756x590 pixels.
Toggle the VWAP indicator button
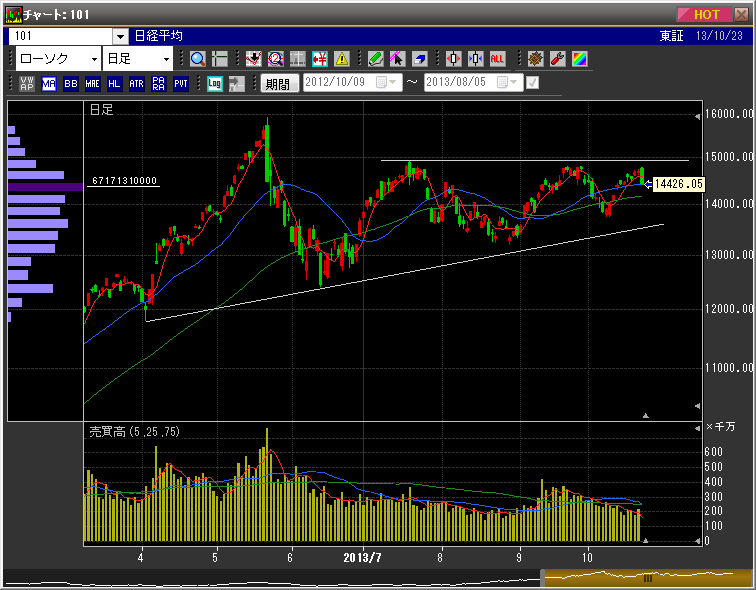(27, 84)
